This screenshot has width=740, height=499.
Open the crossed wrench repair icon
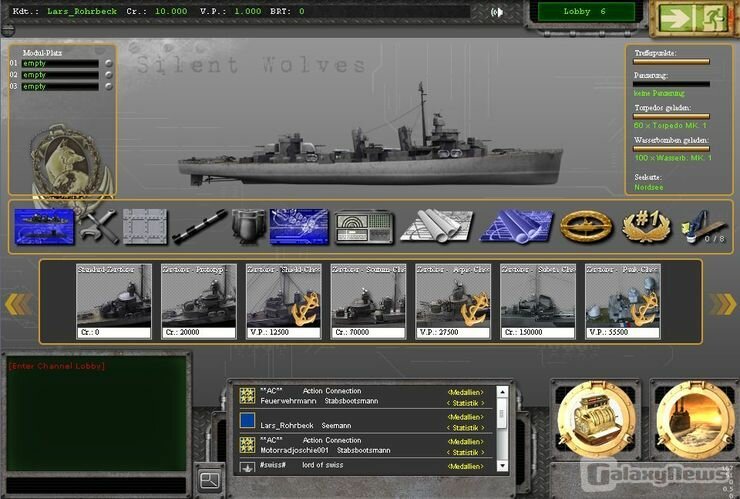click(97, 226)
